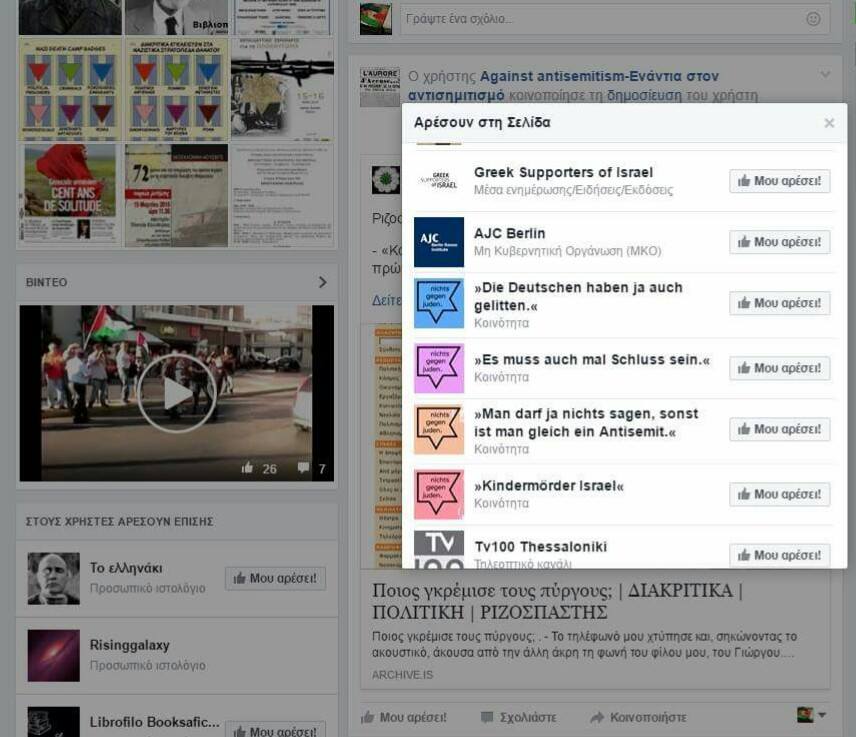Click Greek Supporters of Israel logo
The height and width of the screenshot is (737, 856).
439,181
